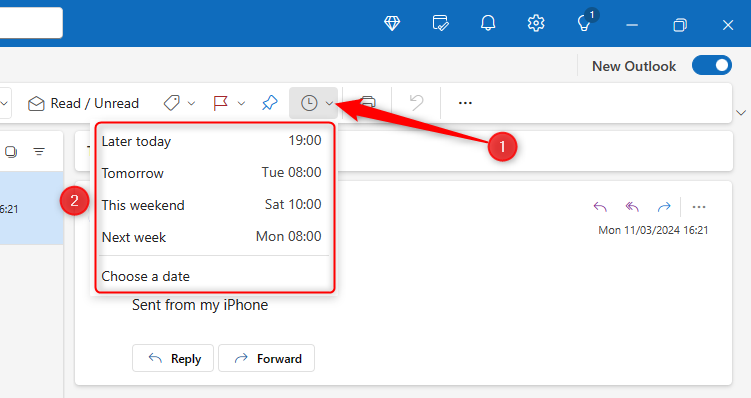751x398 pixels.
Task: Pin the message with pin icon
Action: click(x=270, y=103)
